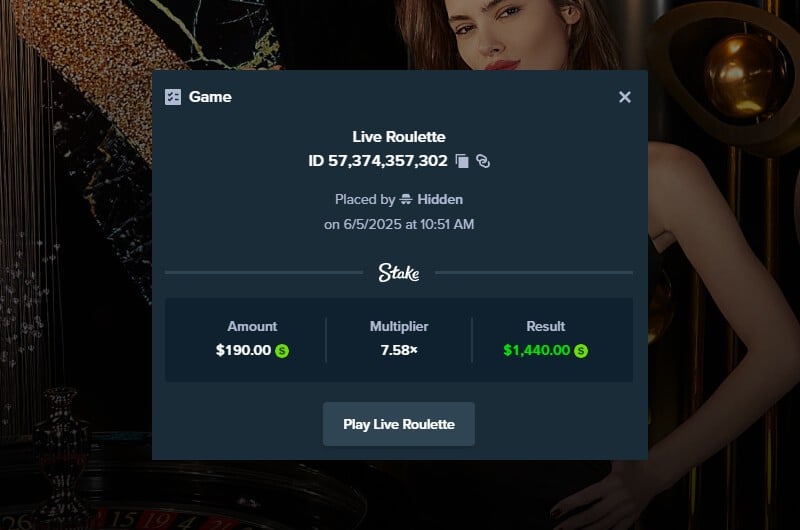Click the Amount column label

(252, 326)
